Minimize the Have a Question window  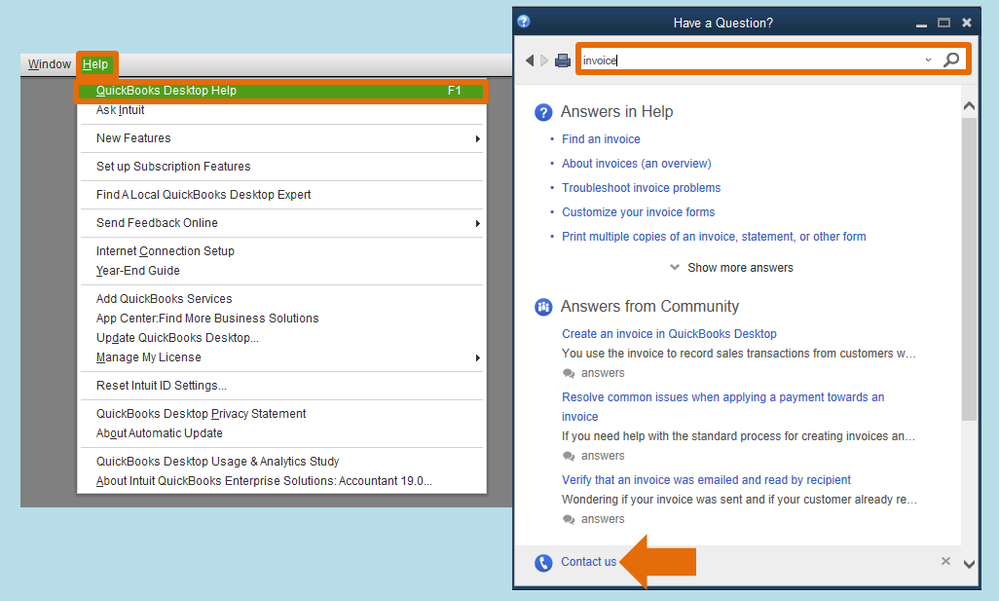(x=921, y=24)
